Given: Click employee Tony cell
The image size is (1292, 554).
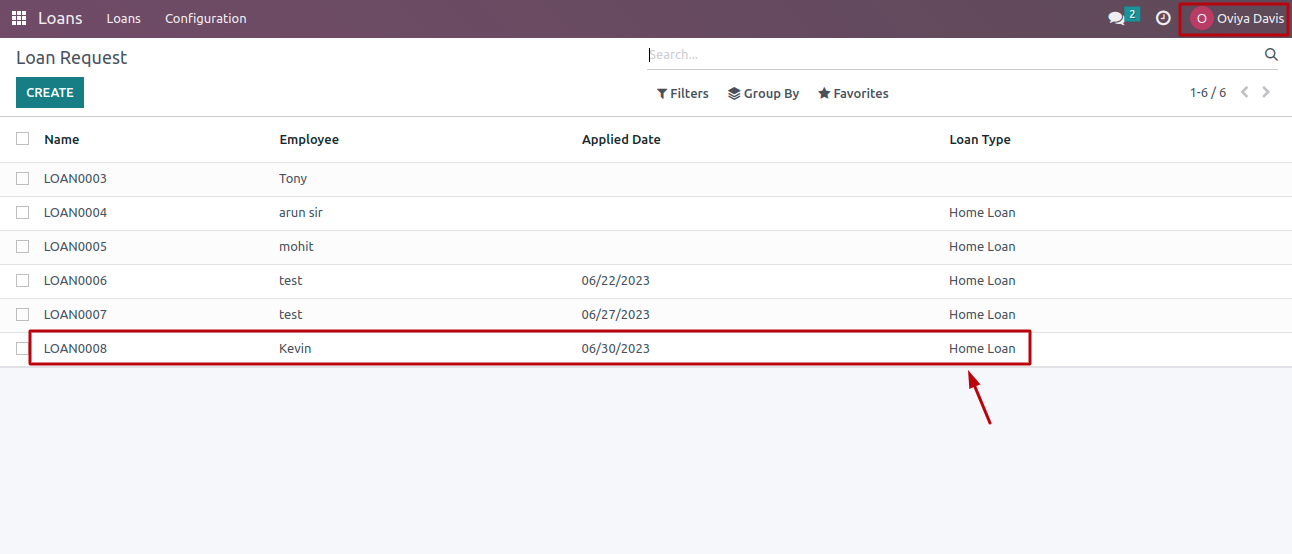Looking at the screenshot, I should pyautogui.click(x=293, y=178).
